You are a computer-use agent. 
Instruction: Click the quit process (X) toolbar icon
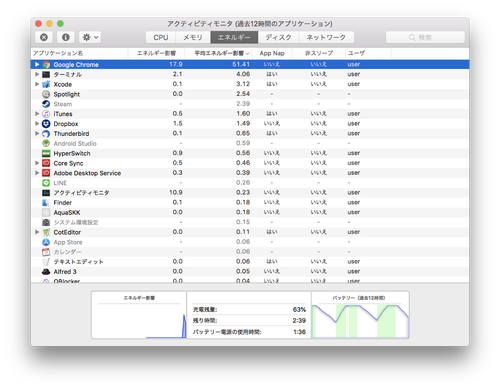point(44,37)
